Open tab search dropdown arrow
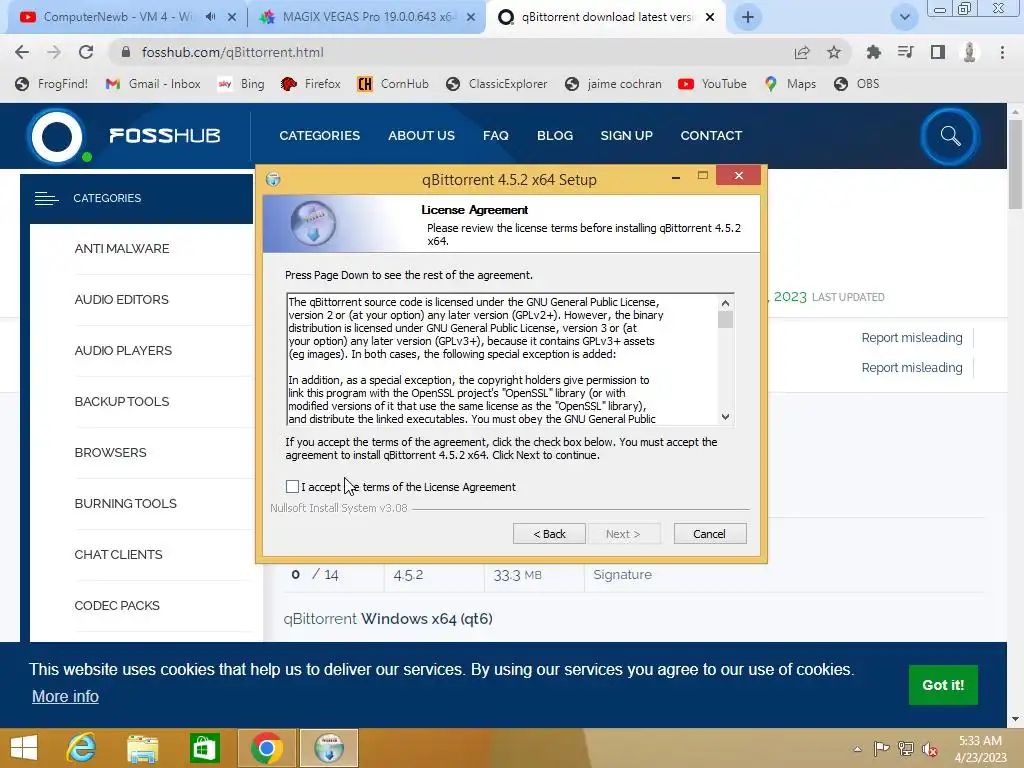The width and height of the screenshot is (1024, 768). [x=904, y=17]
